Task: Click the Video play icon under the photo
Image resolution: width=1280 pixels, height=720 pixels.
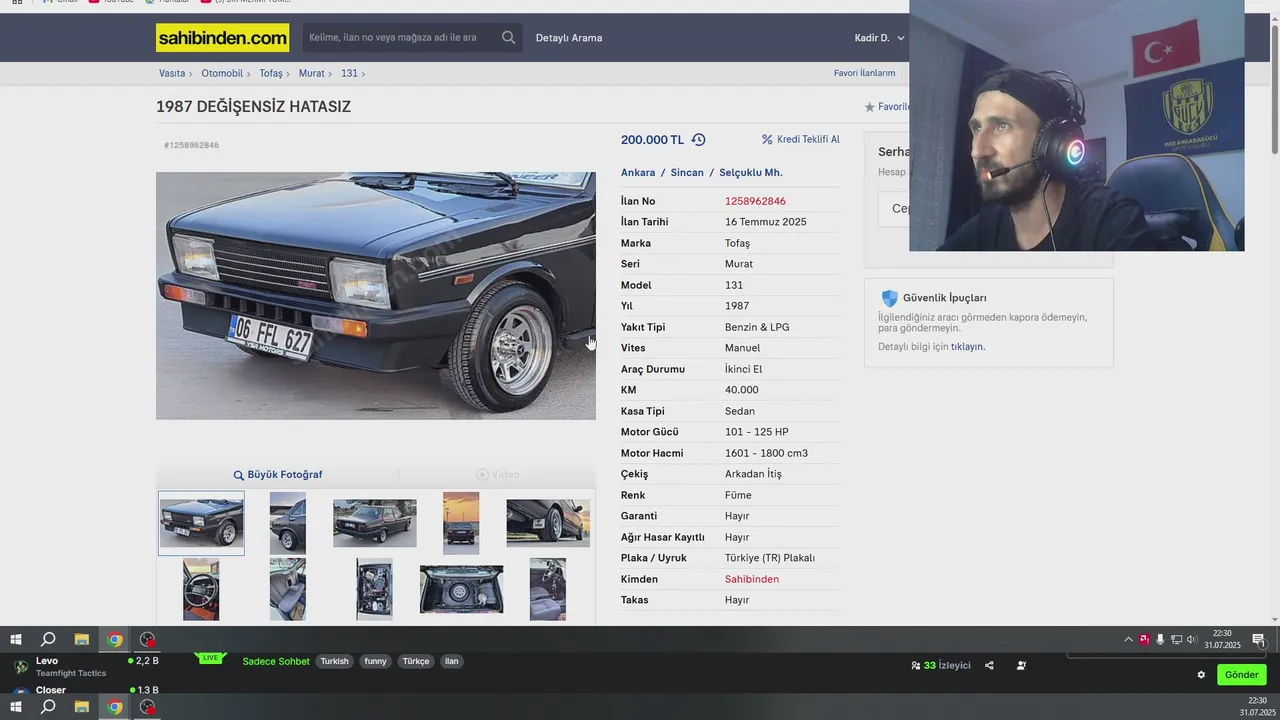Action: (482, 475)
